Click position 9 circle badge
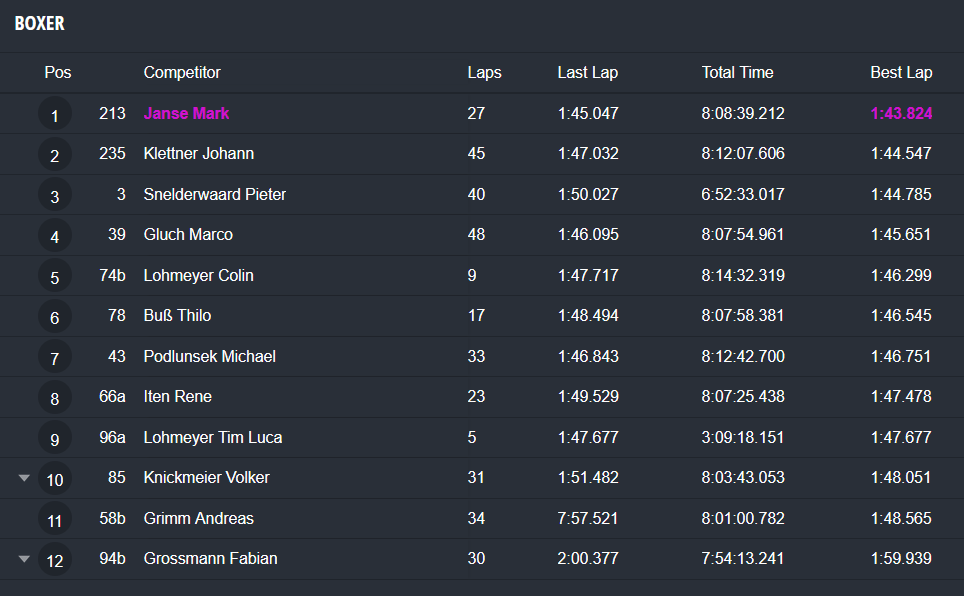 click(x=55, y=438)
